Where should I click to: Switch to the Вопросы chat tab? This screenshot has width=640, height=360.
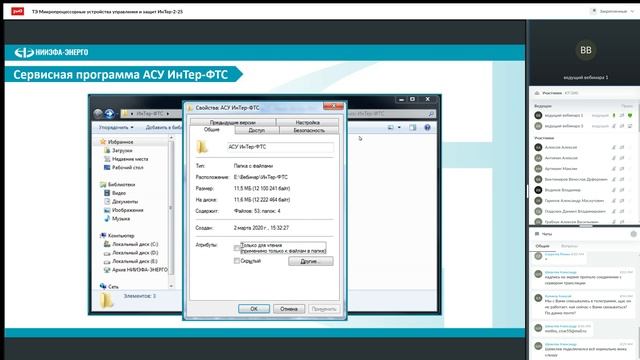pyautogui.click(x=569, y=246)
